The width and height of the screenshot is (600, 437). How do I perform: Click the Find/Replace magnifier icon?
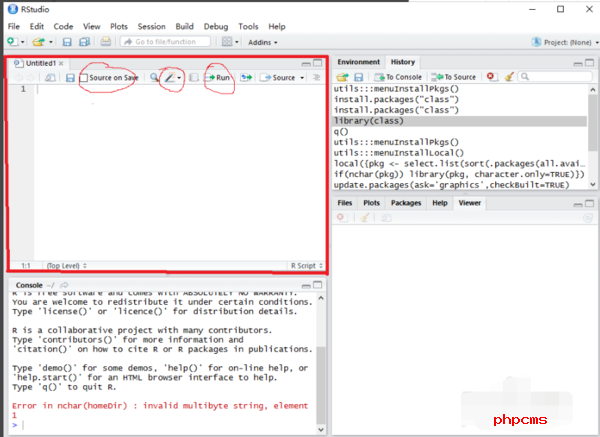(x=154, y=78)
